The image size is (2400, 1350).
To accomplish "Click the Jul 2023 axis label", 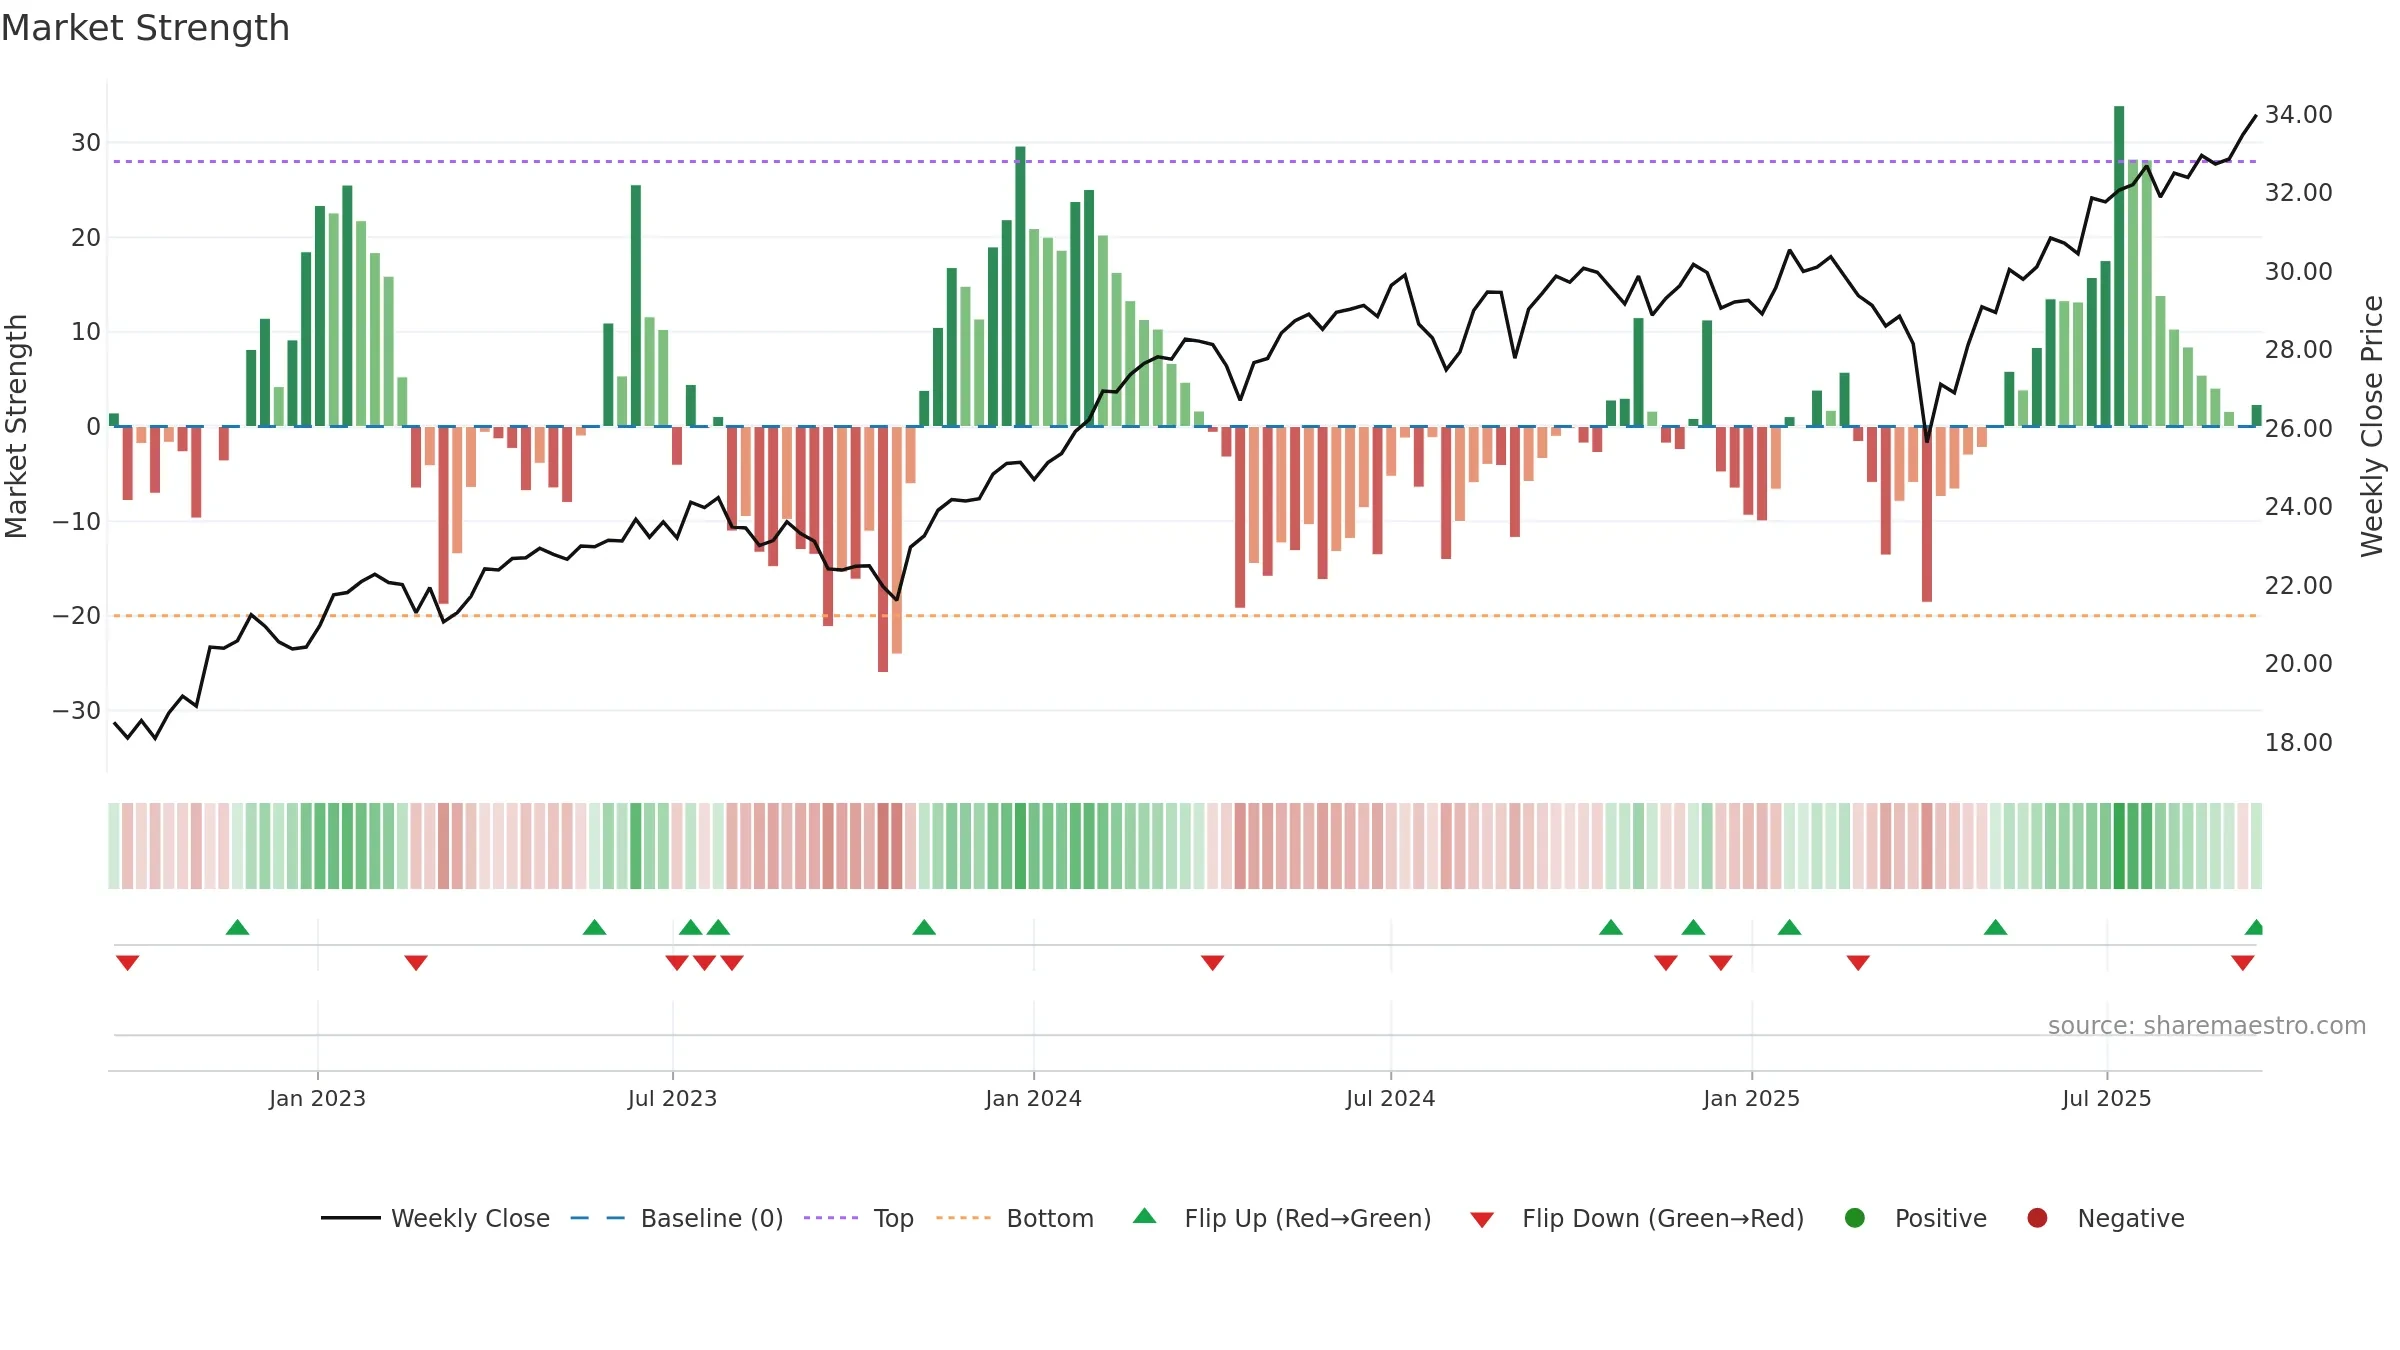I will [672, 1099].
